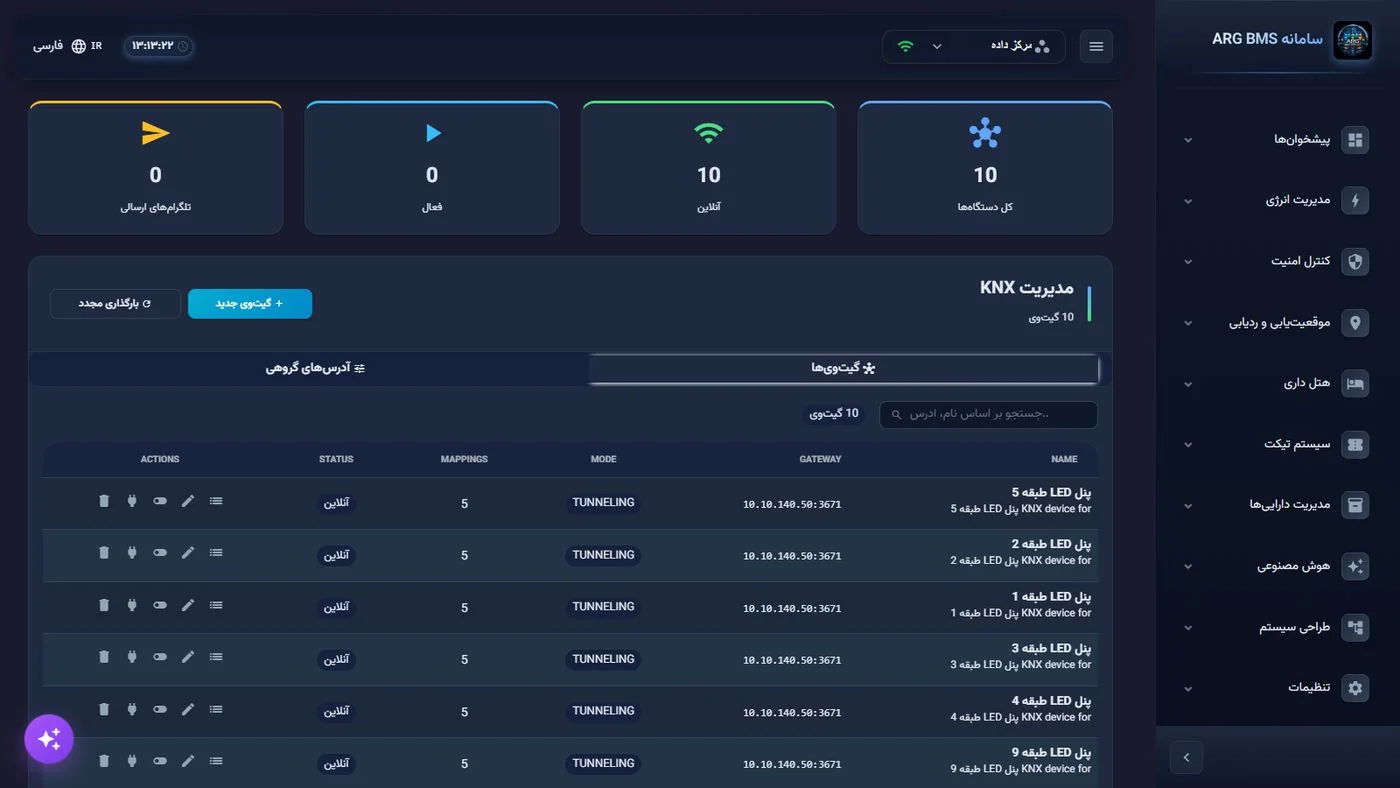Expand the تنظیمات chevron

click(1188, 689)
